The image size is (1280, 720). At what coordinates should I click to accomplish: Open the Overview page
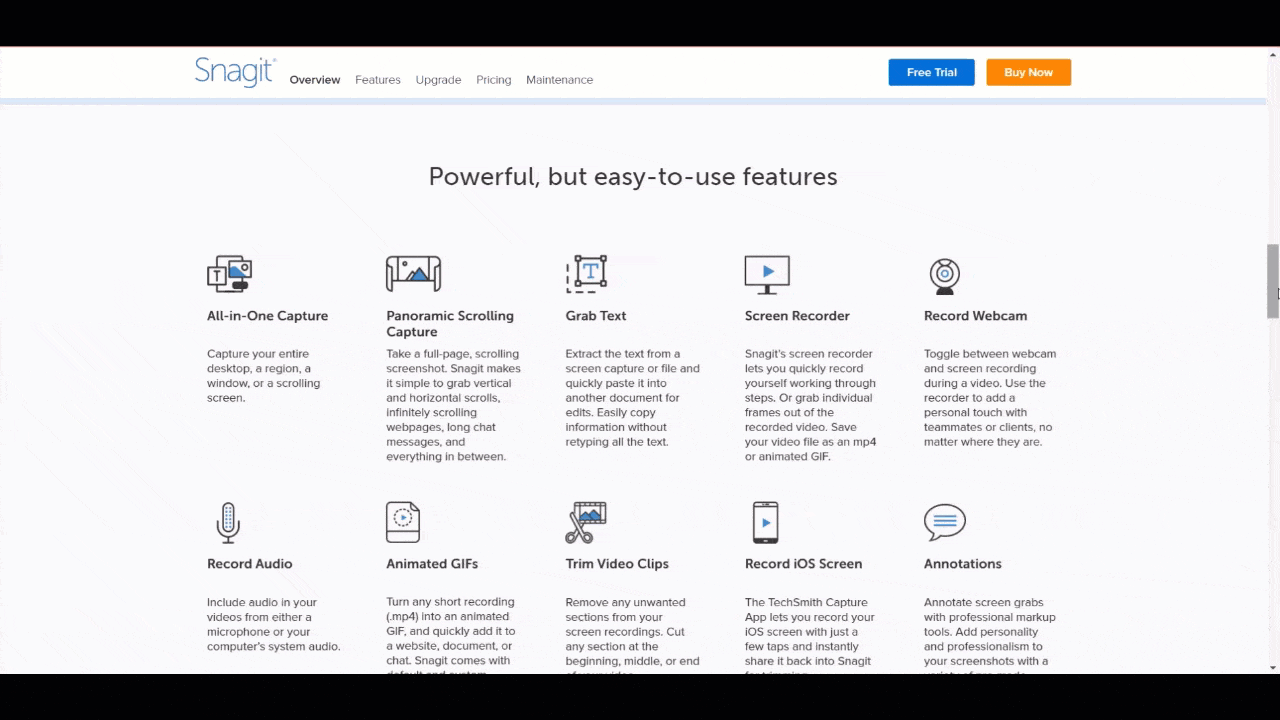tap(314, 80)
